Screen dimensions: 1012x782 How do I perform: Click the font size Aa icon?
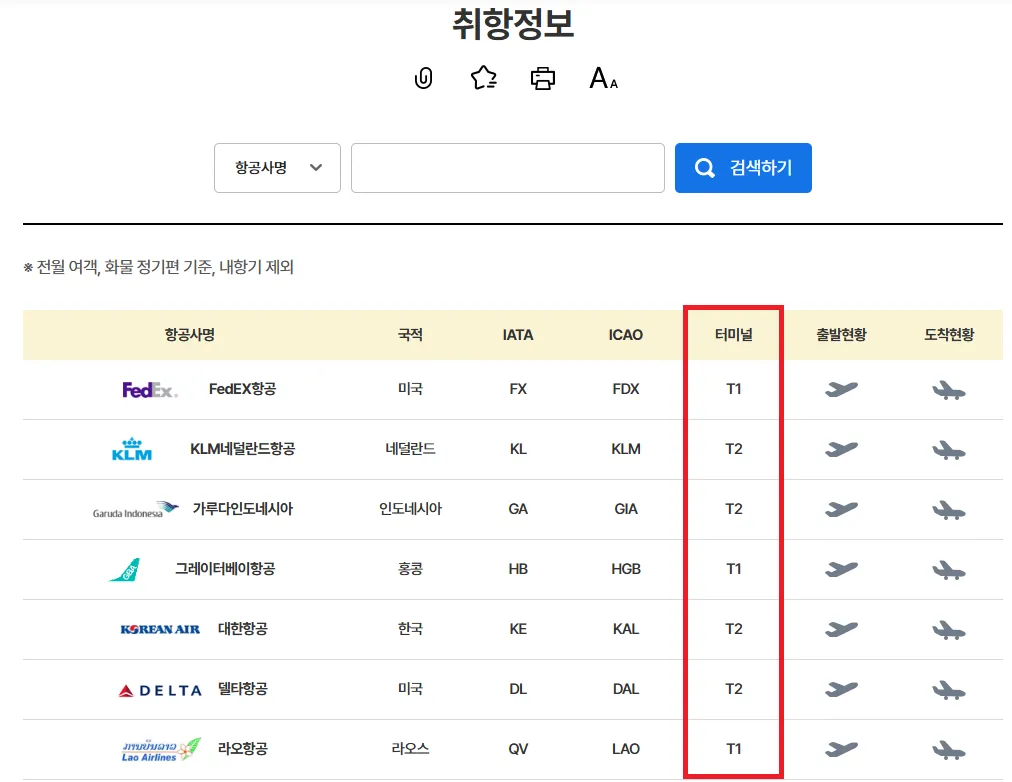click(x=603, y=78)
